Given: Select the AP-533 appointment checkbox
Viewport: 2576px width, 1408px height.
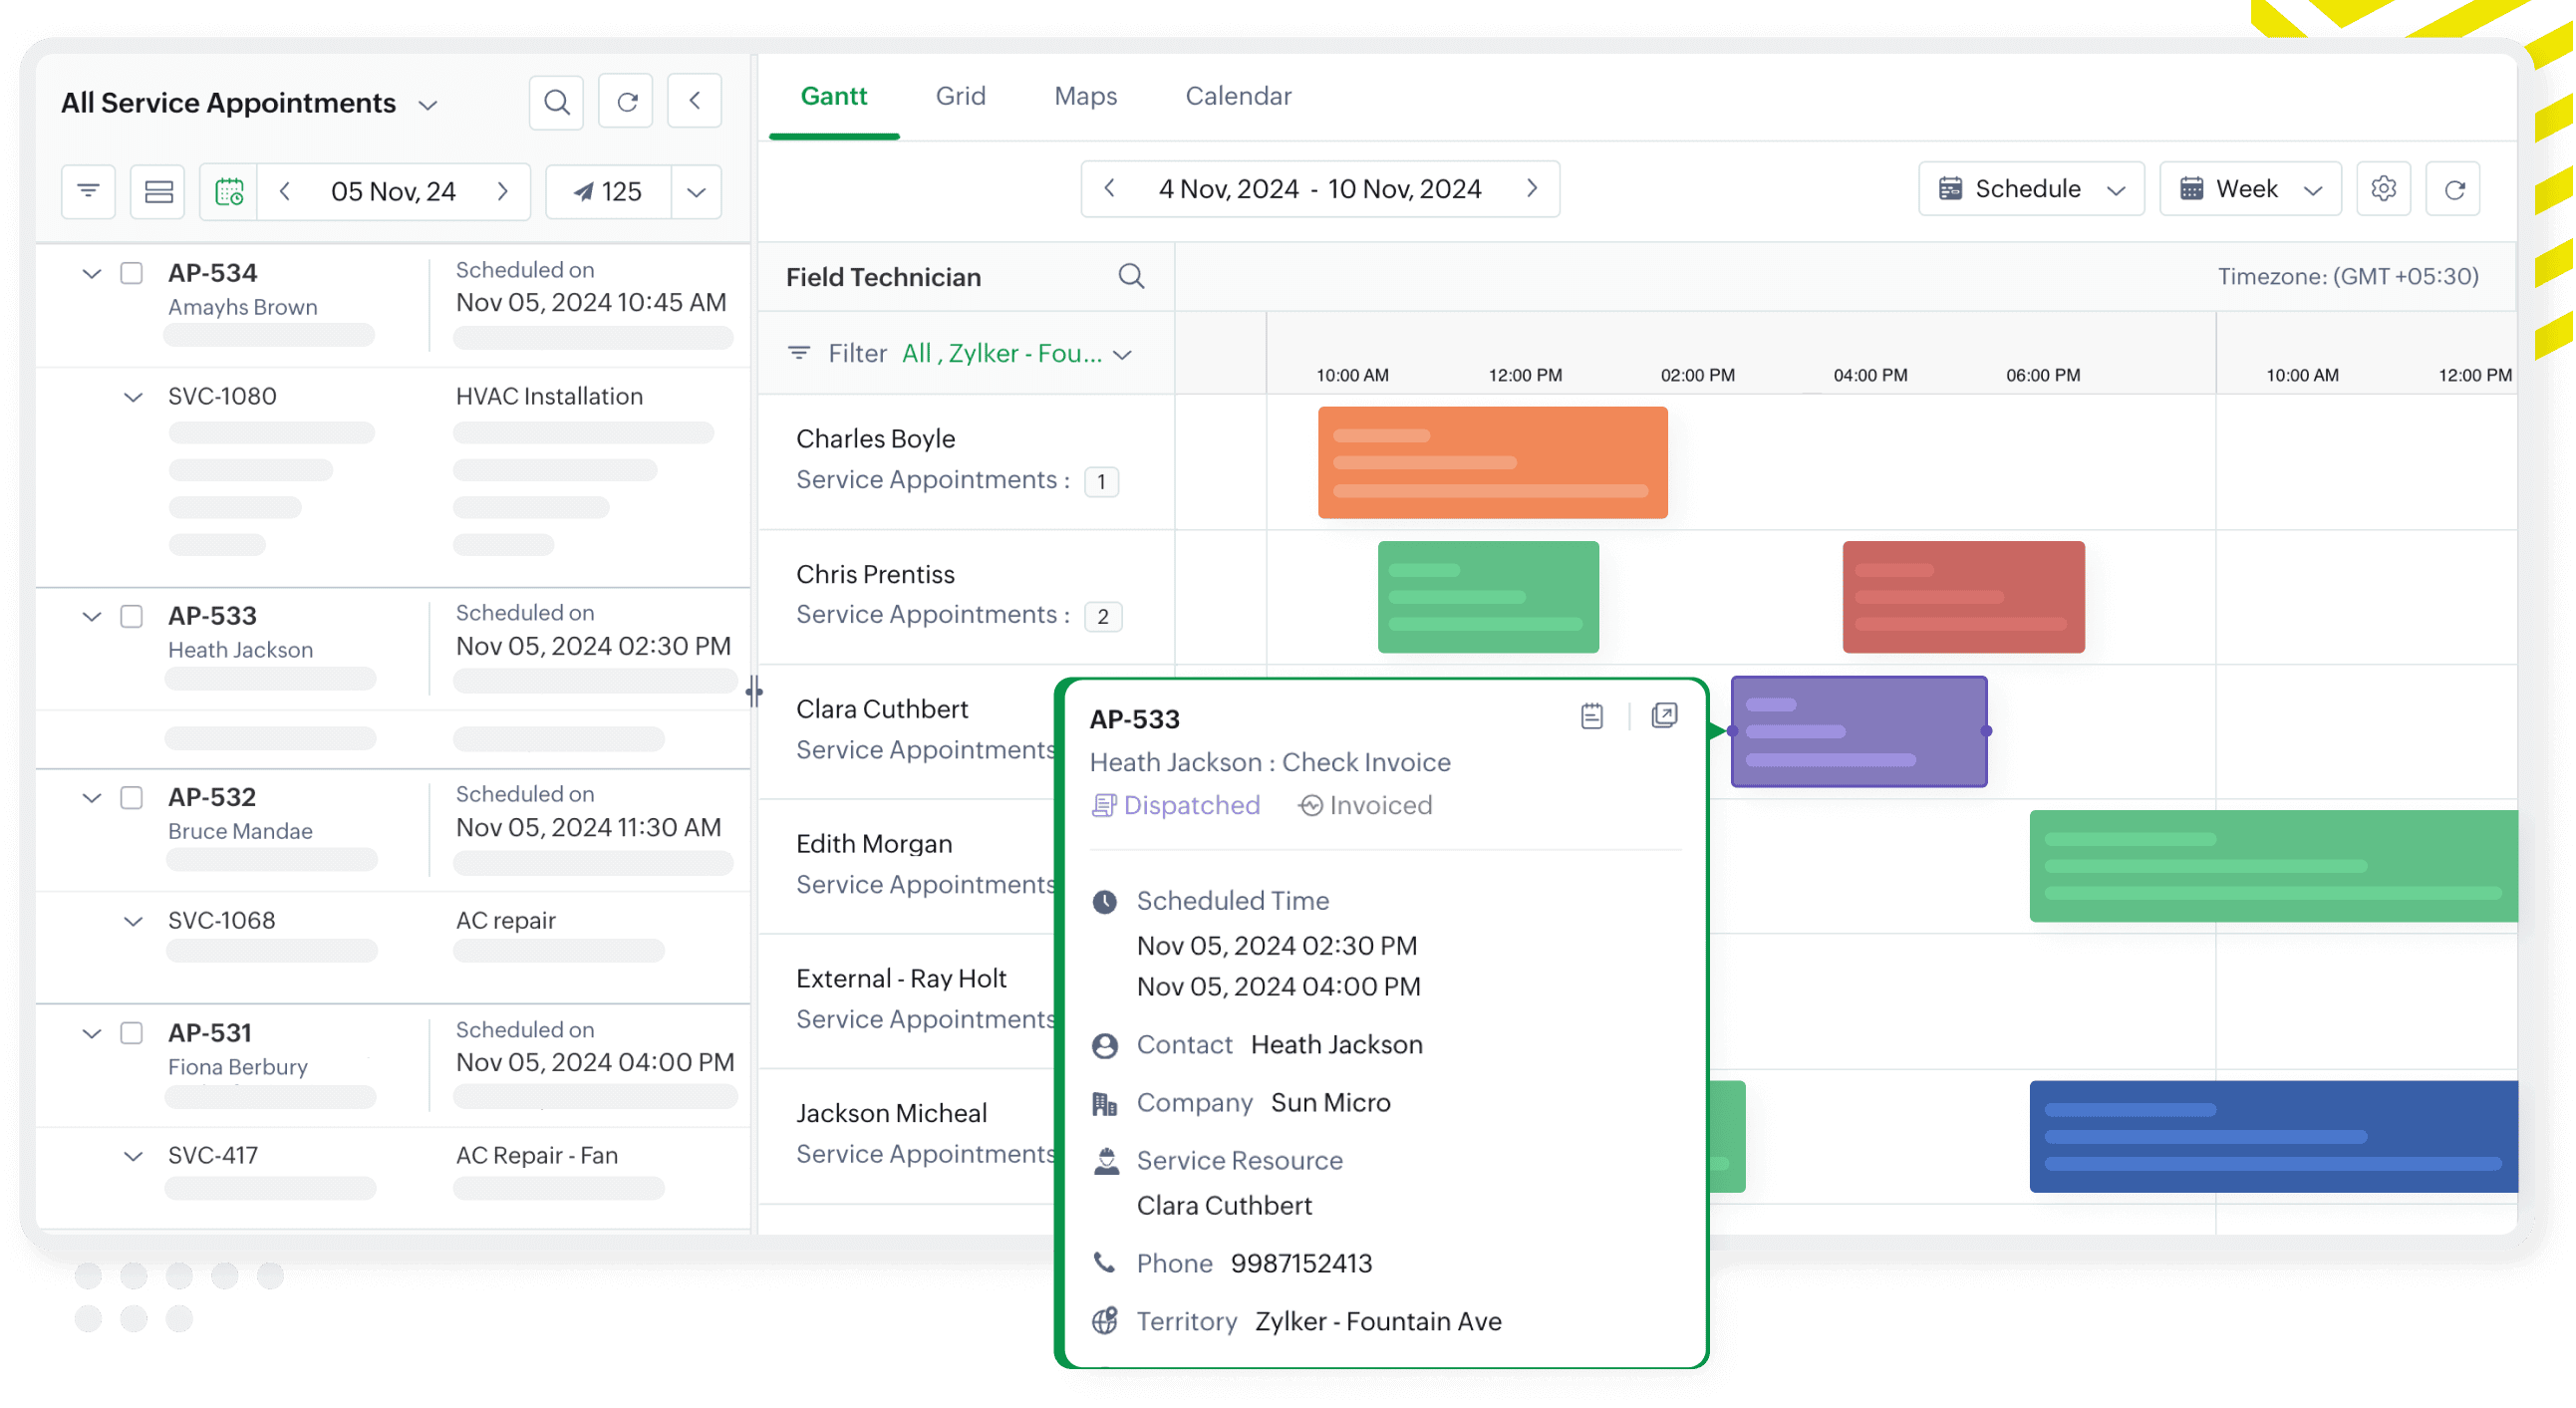Looking at the screenshot, I should point(132,616).
